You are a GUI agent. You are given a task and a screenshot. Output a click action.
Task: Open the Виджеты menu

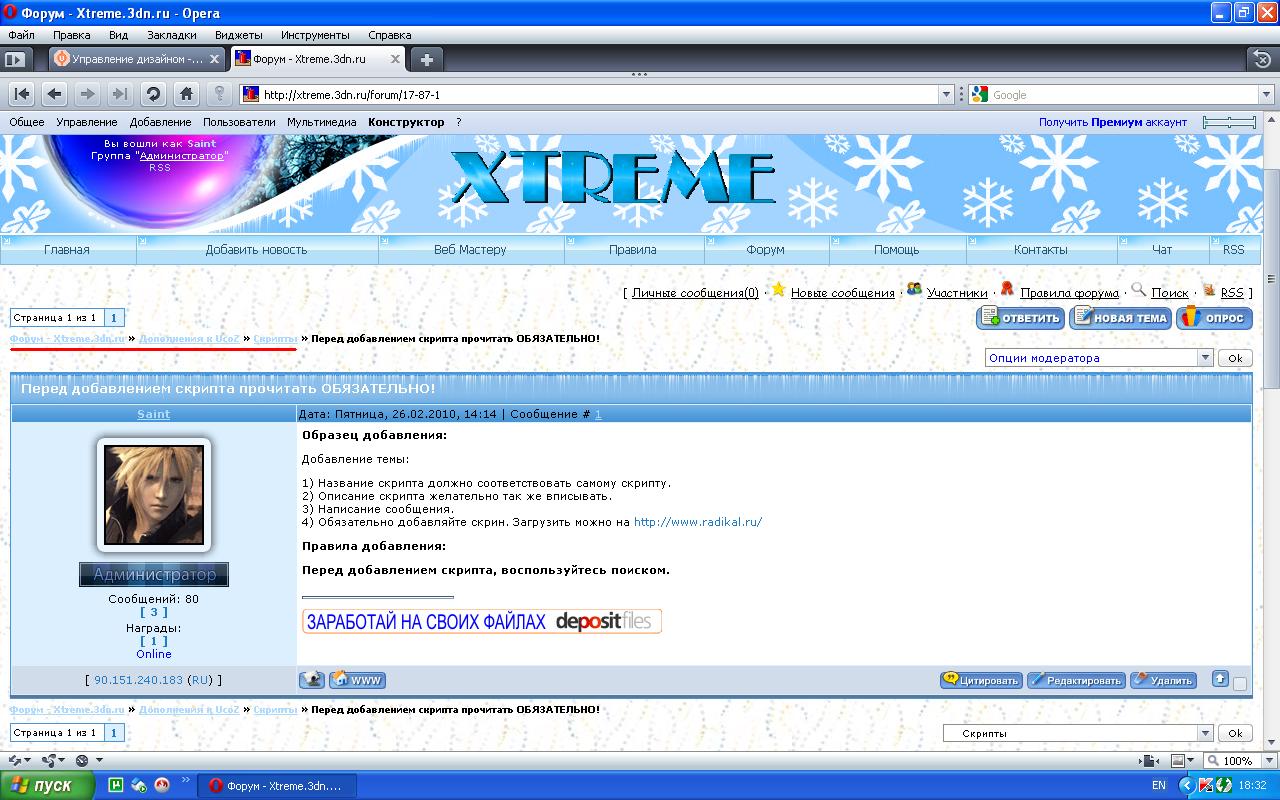pos(239,35)
